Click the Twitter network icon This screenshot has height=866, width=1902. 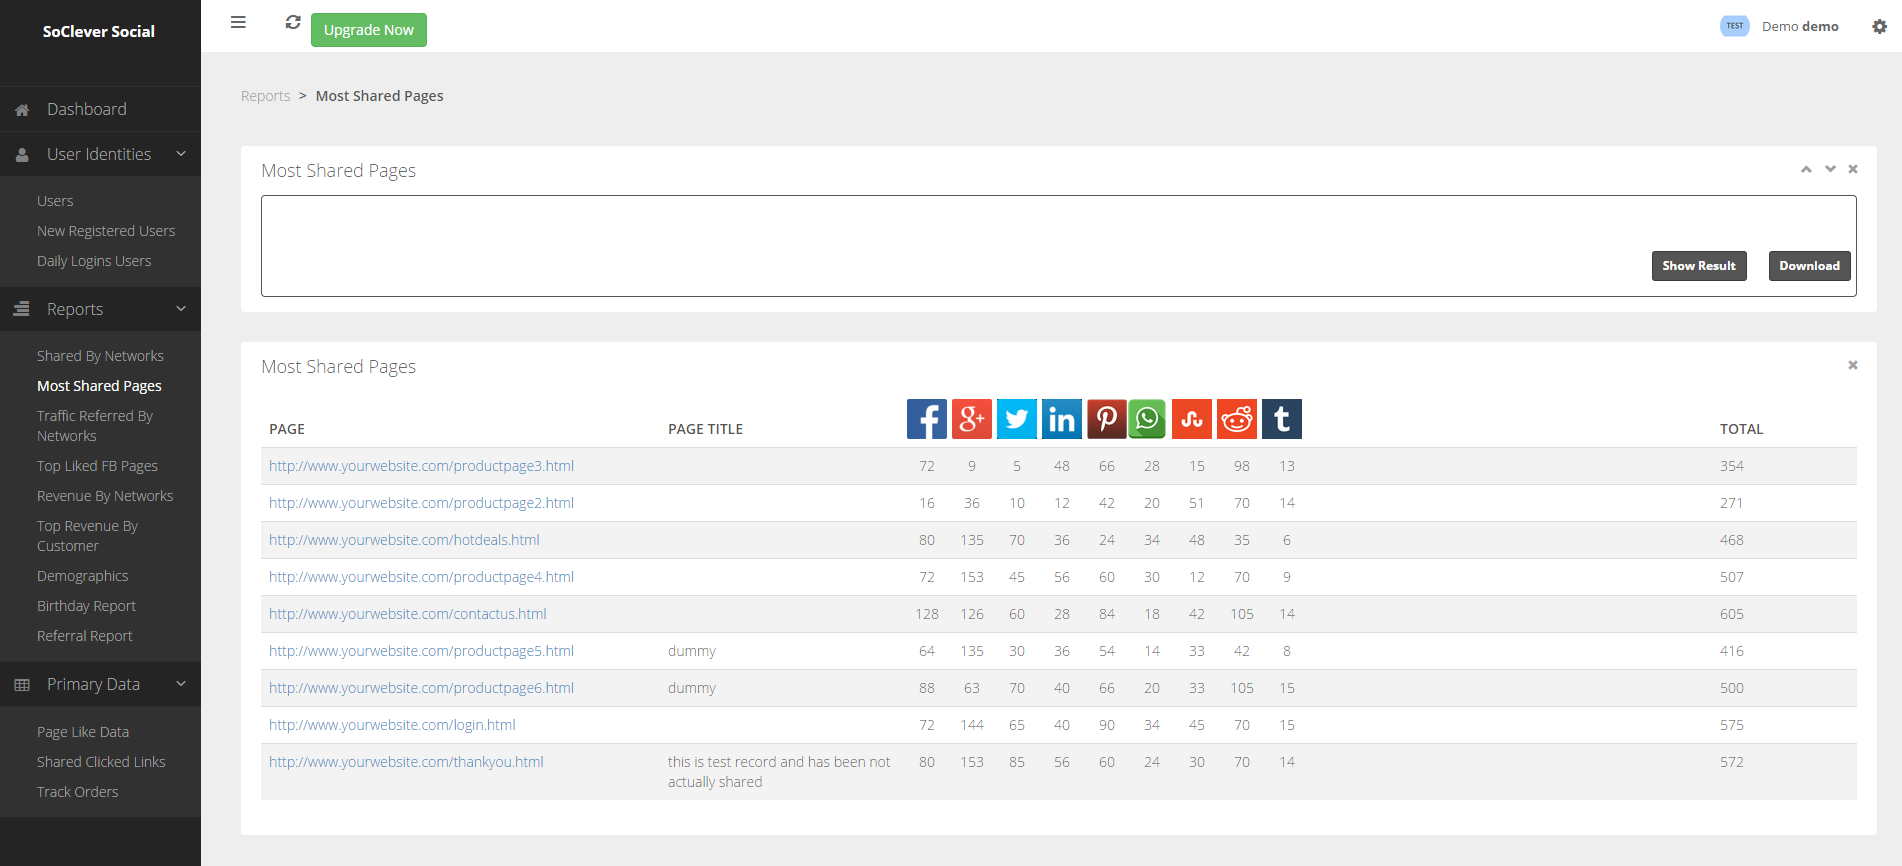coord(1017,419)
